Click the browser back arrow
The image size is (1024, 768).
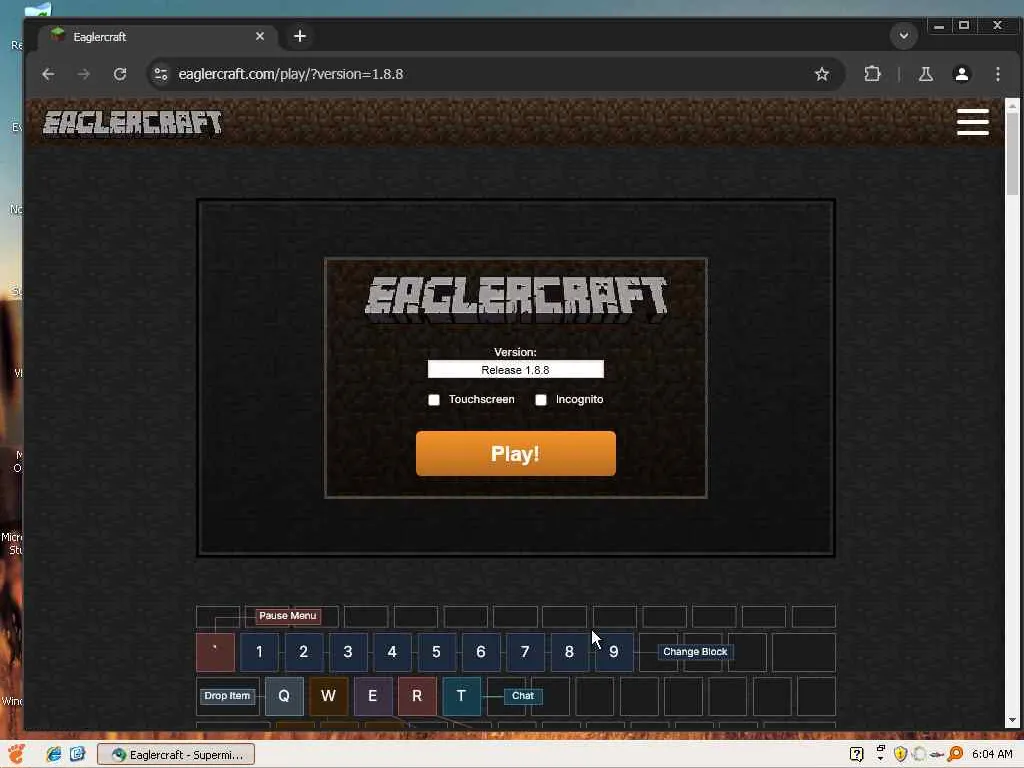(48, 74)
